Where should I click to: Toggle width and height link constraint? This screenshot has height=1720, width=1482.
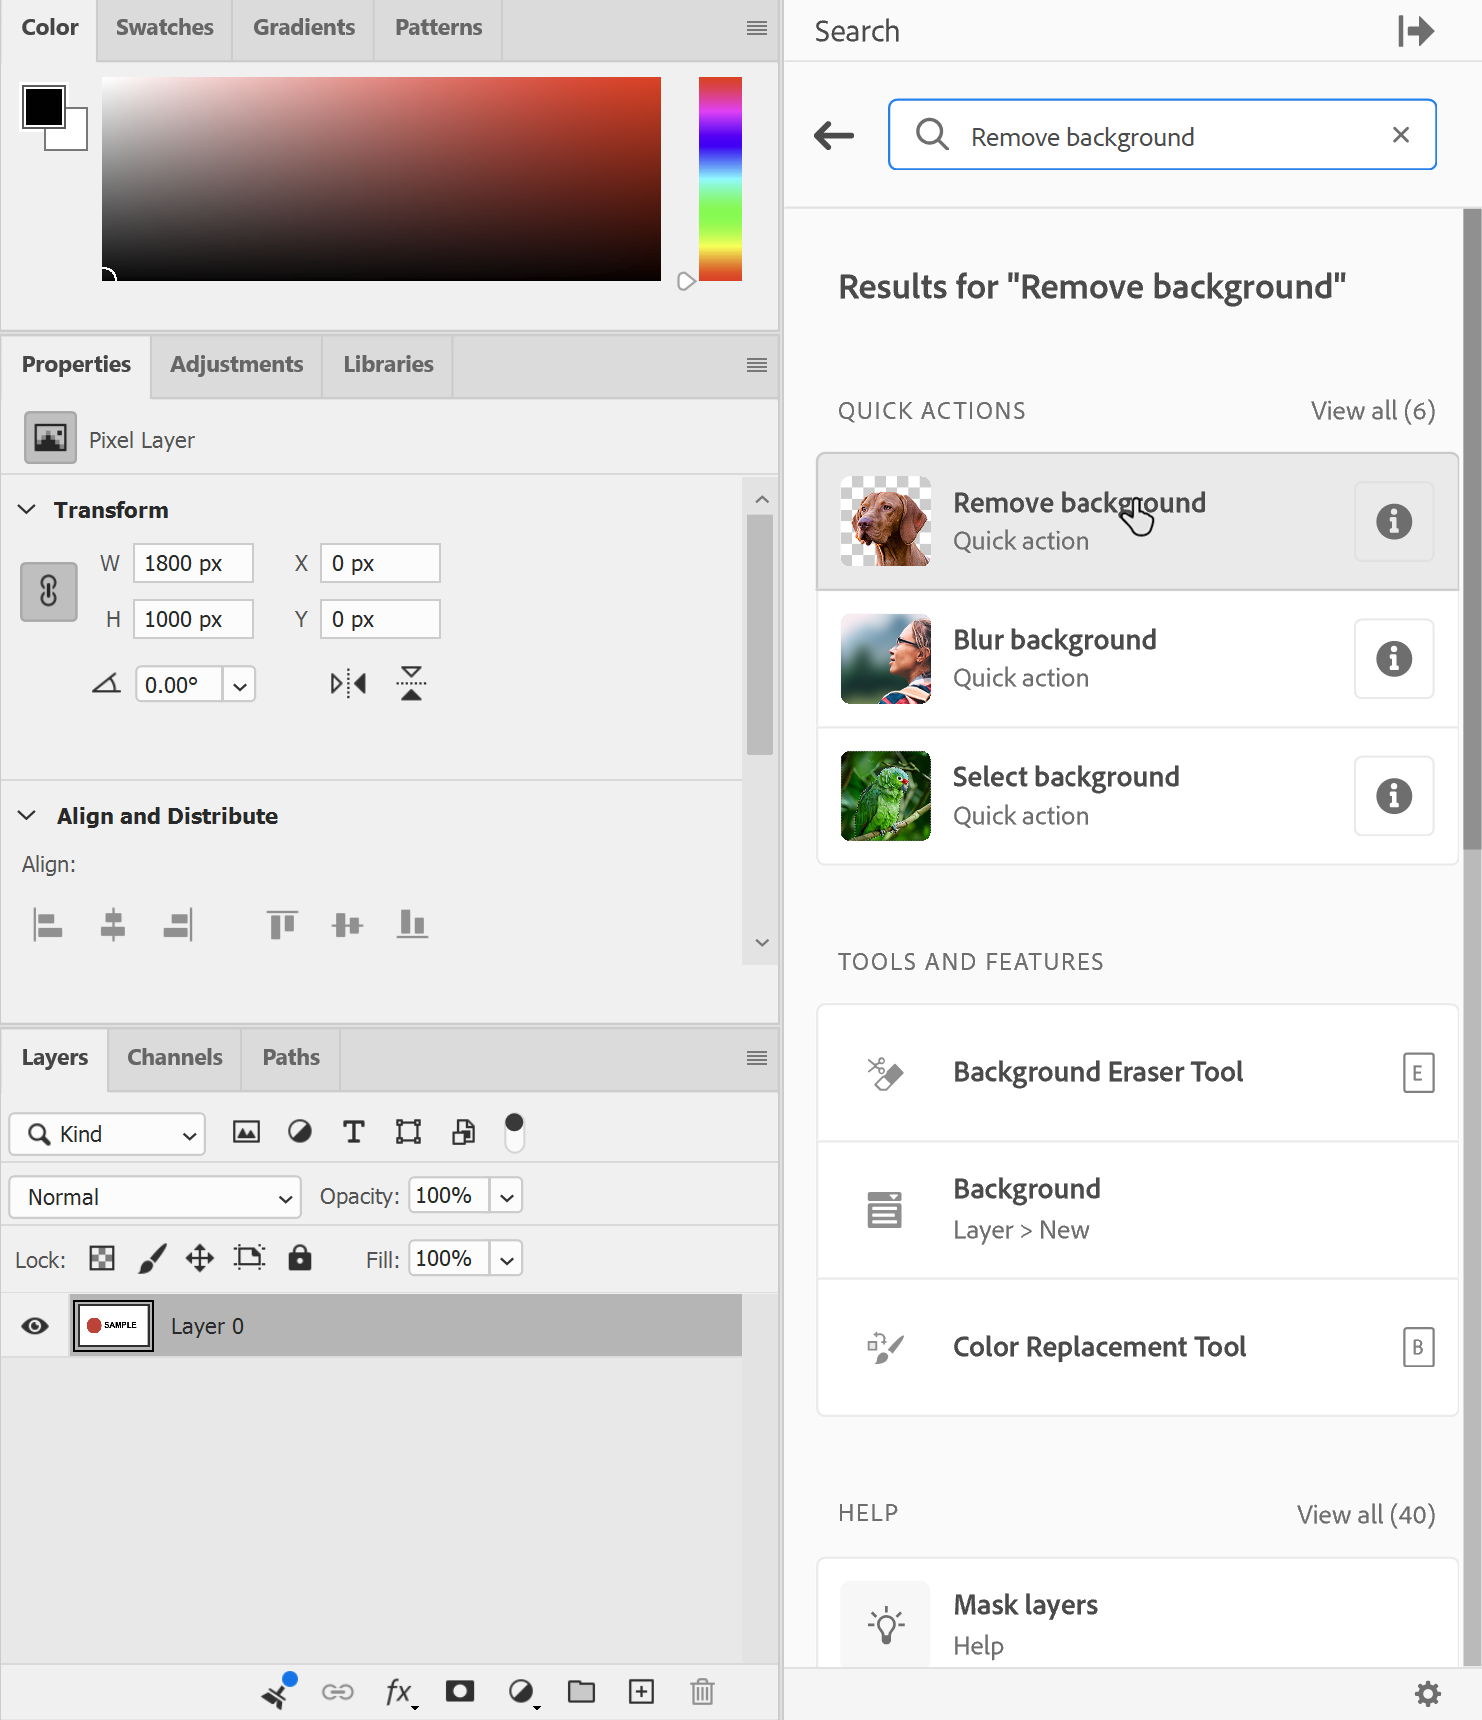coord(49,591)
